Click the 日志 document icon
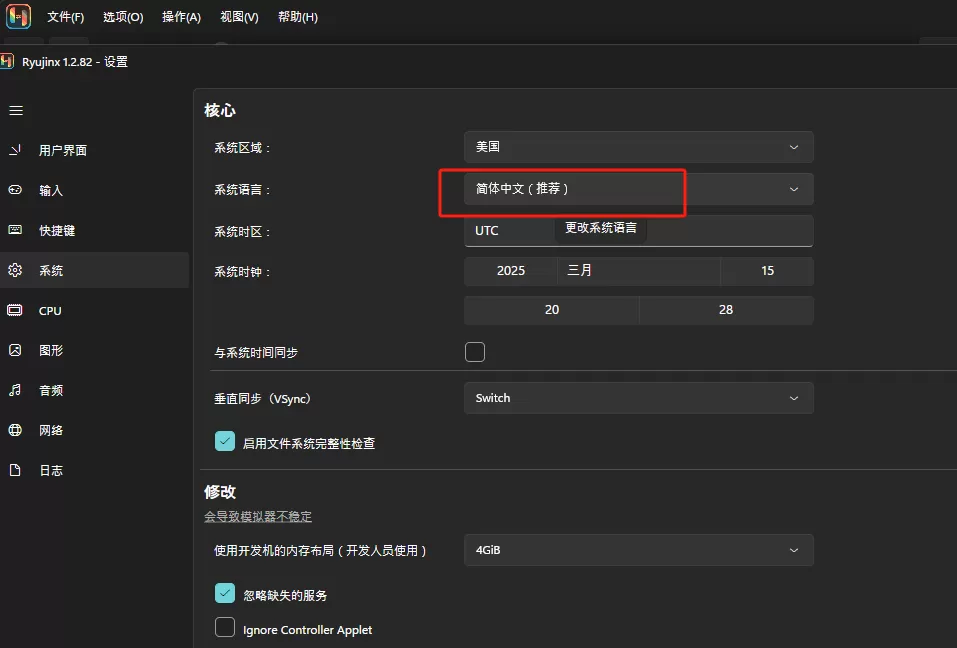This screenshot has height=648, width=957. (15, 470)
